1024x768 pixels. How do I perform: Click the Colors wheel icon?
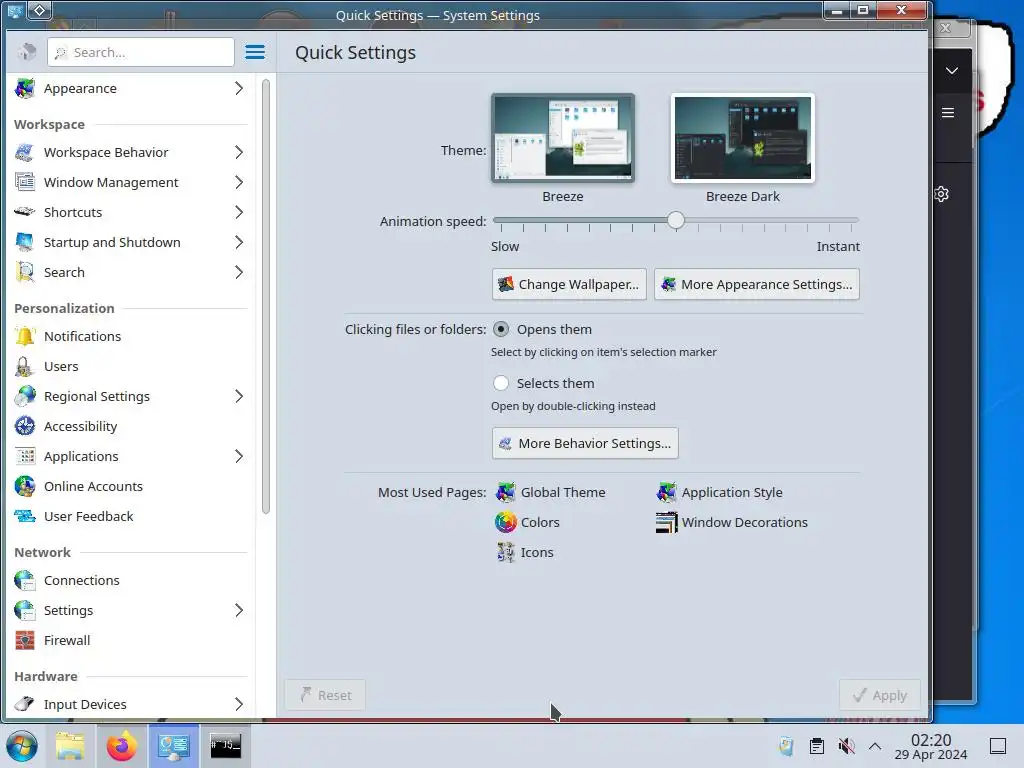pos(505,522)
